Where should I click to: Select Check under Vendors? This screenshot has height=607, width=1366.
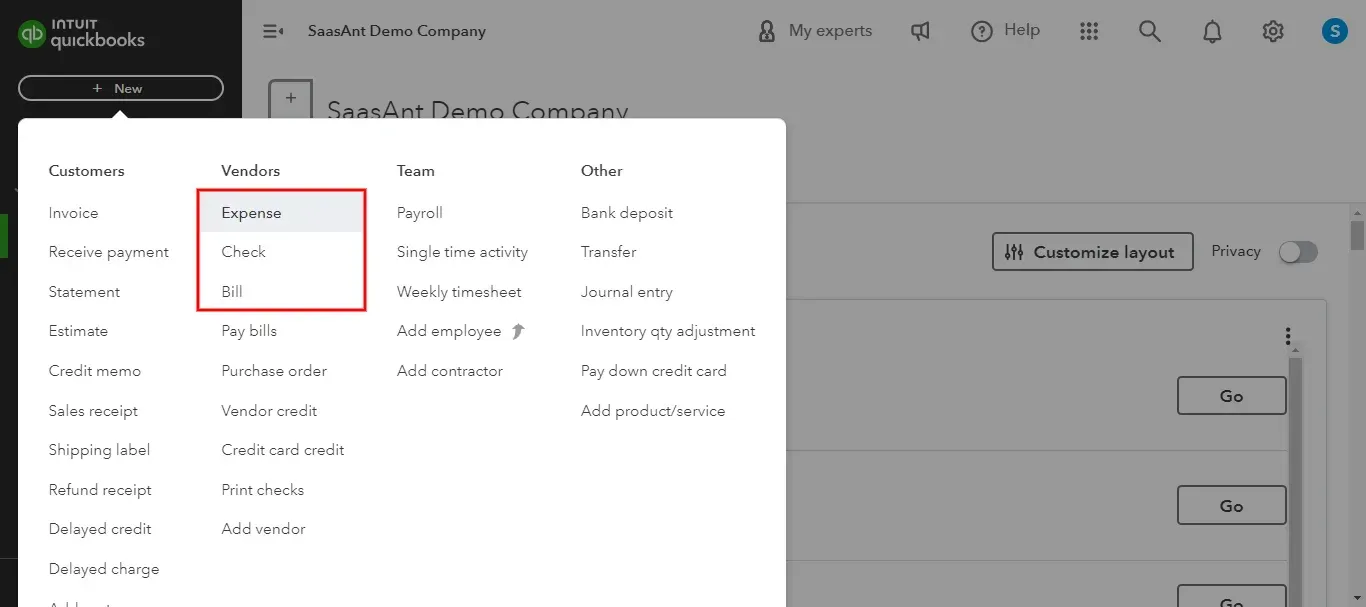[244, 252]
